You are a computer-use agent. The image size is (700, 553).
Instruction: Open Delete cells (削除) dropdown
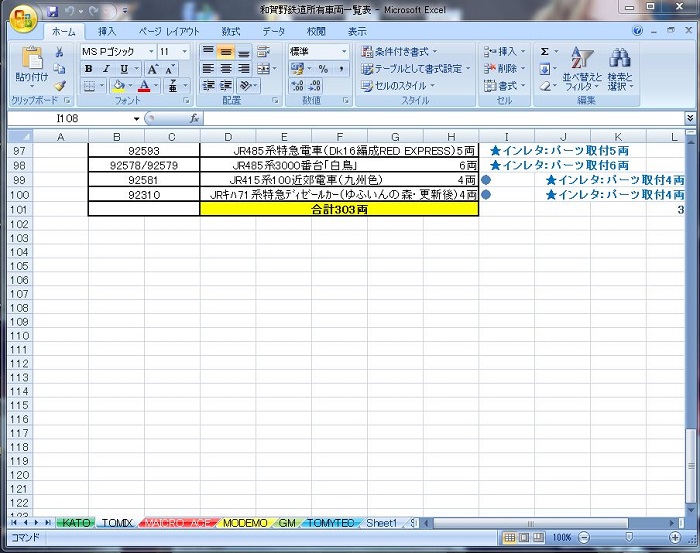504,69
